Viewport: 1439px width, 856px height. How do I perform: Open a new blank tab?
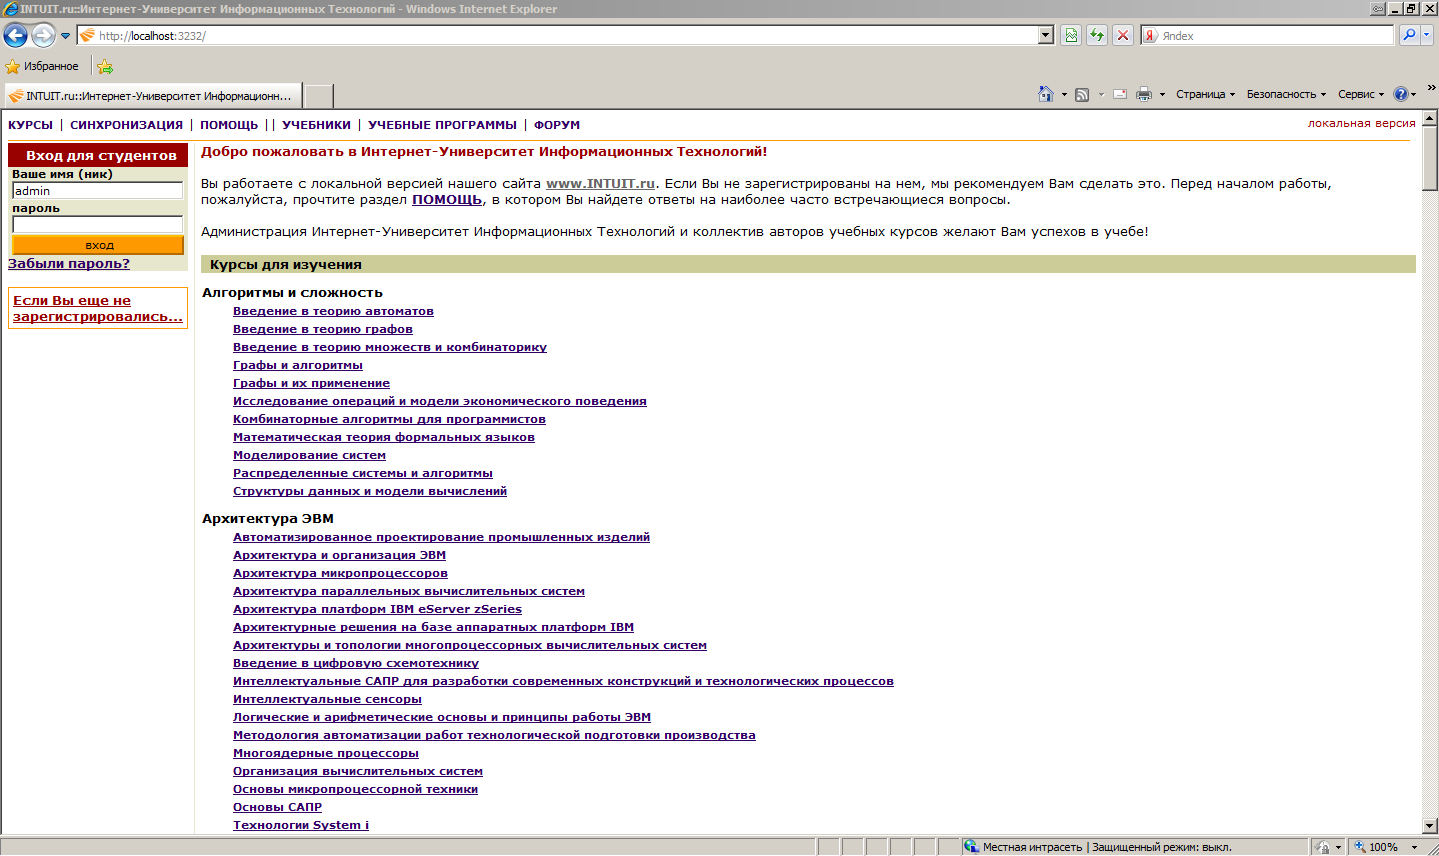pyautogui.click(x=318, y=96)
